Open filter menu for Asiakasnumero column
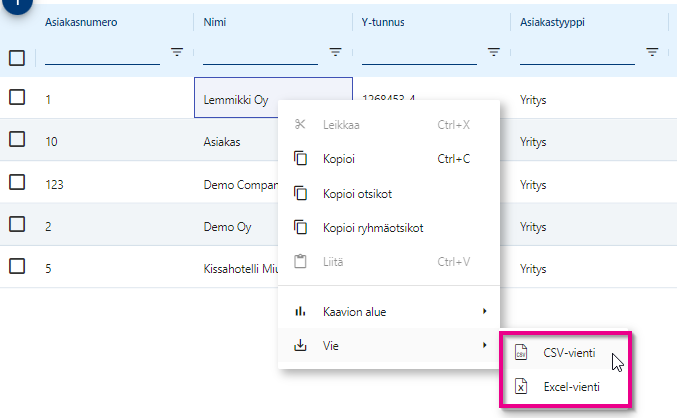This screenshot has height=418, width=677. coord(177,52)
